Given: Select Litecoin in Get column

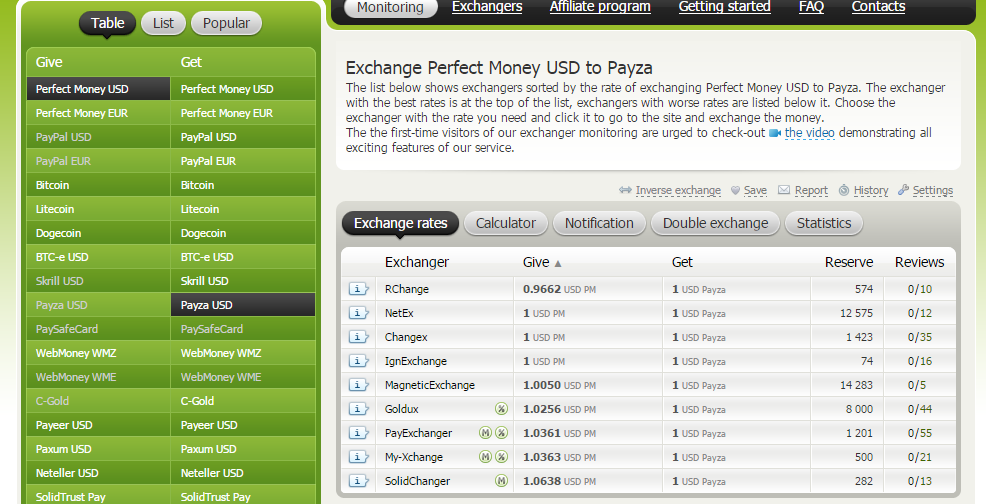Looking at the screenshot, I should point(243,209).
